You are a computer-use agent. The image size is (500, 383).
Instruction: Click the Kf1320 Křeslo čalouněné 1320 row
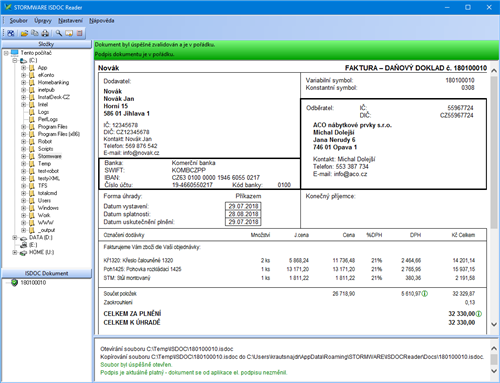[289, 260]
